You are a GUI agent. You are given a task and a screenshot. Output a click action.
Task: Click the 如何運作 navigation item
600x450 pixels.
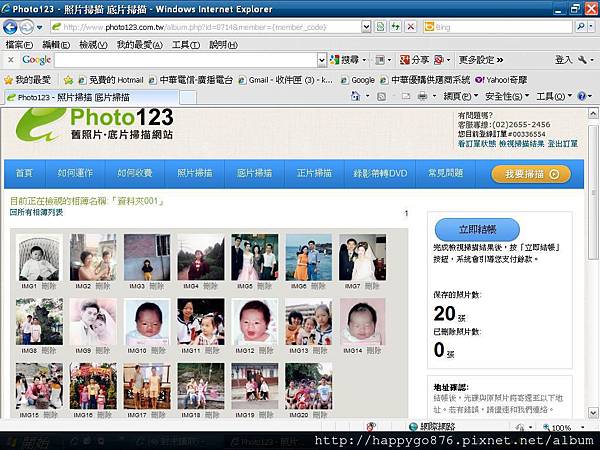pyautogui.click(x=75, y=173)
